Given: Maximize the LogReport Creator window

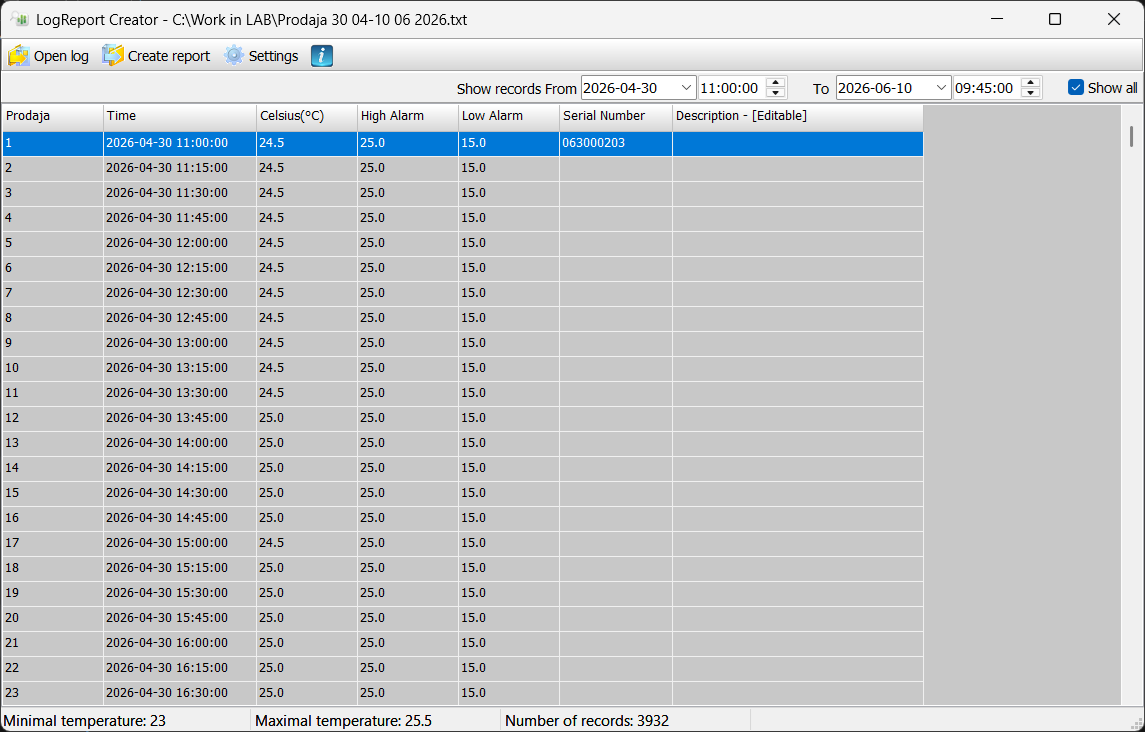Looking at the screenshot, I should [1054, 19].
